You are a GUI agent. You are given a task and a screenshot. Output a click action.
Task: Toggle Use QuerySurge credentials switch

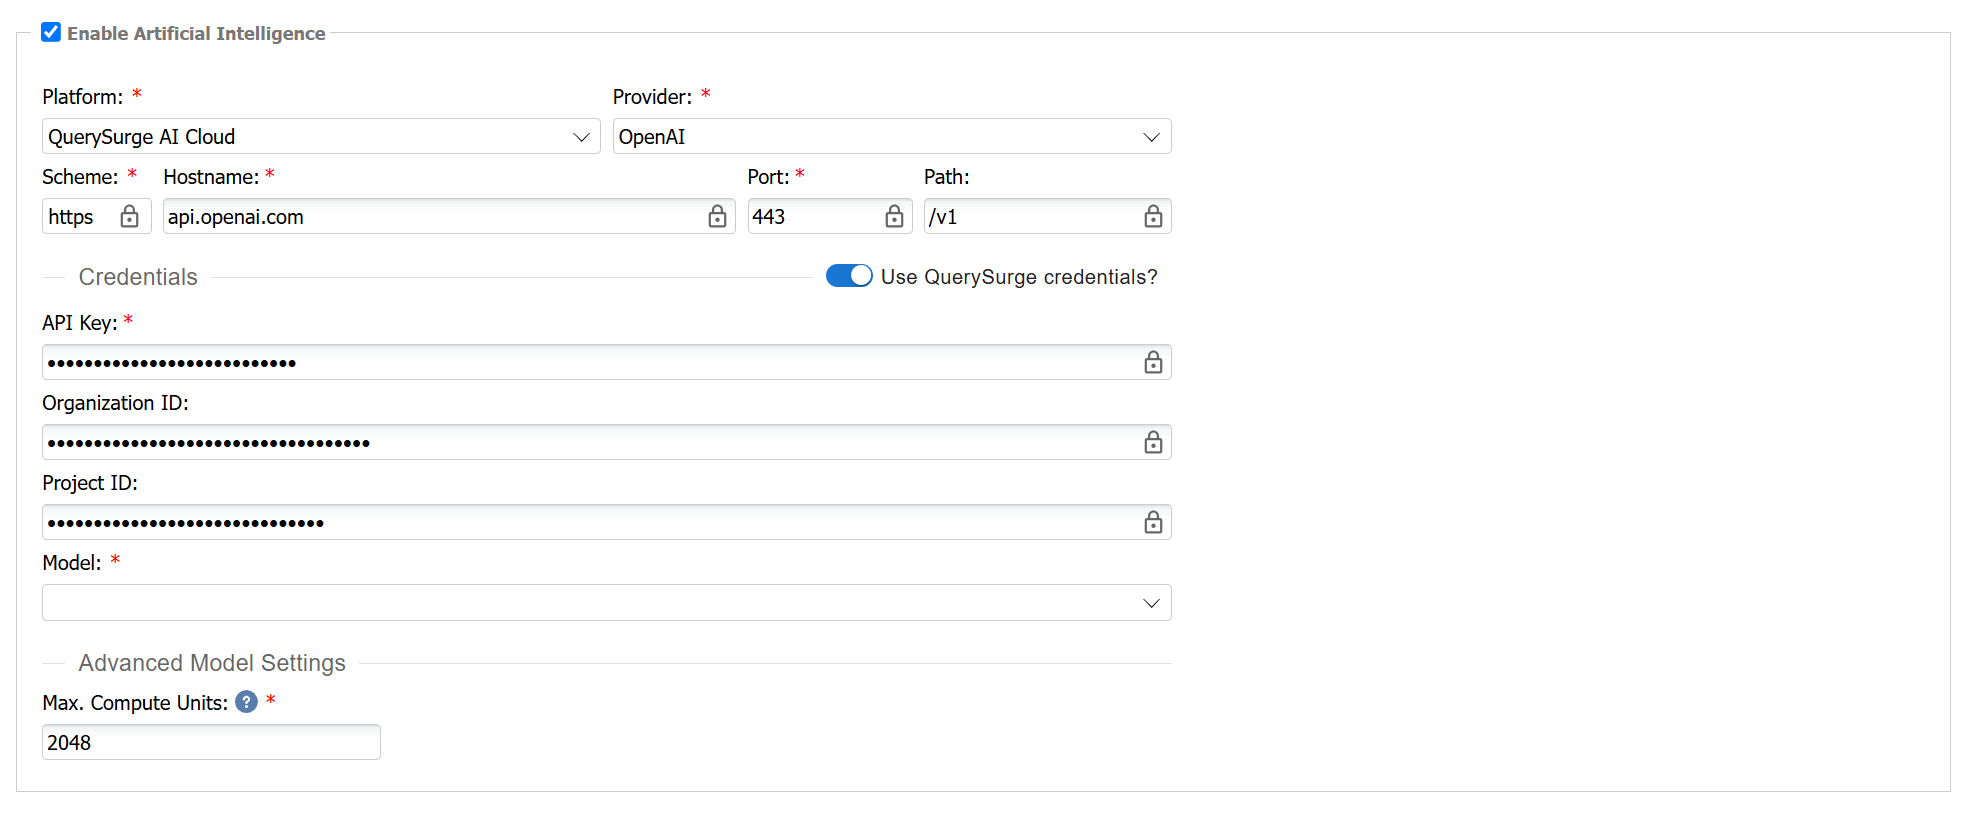849,276
